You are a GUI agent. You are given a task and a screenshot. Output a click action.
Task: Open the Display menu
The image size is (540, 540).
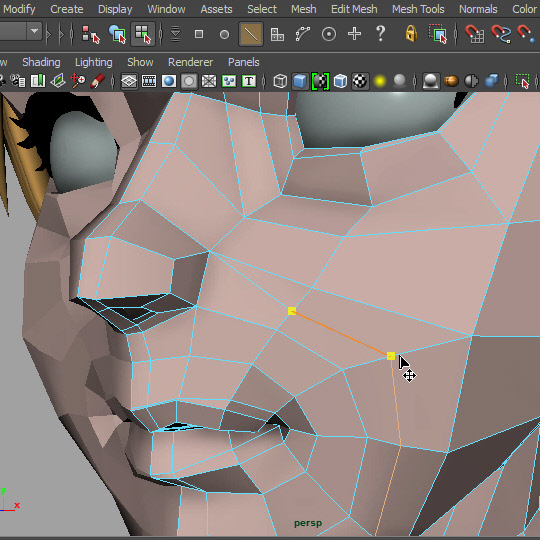[115, 9]
